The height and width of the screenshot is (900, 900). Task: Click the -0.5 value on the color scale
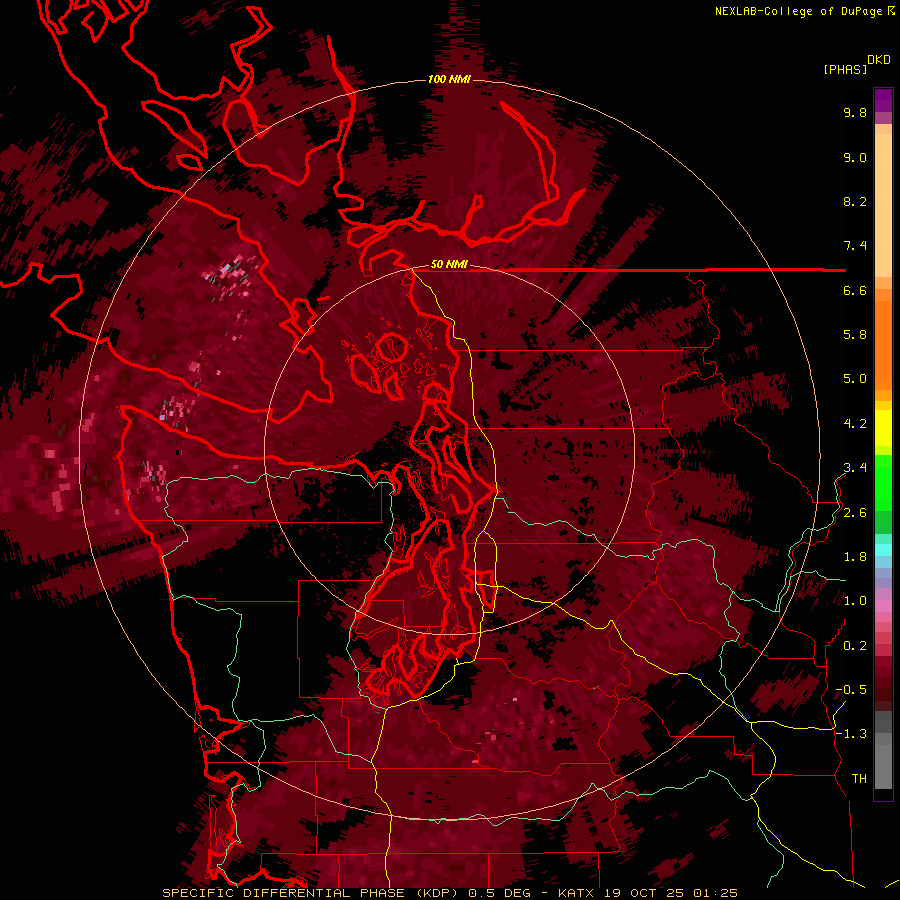click(851, 690)
